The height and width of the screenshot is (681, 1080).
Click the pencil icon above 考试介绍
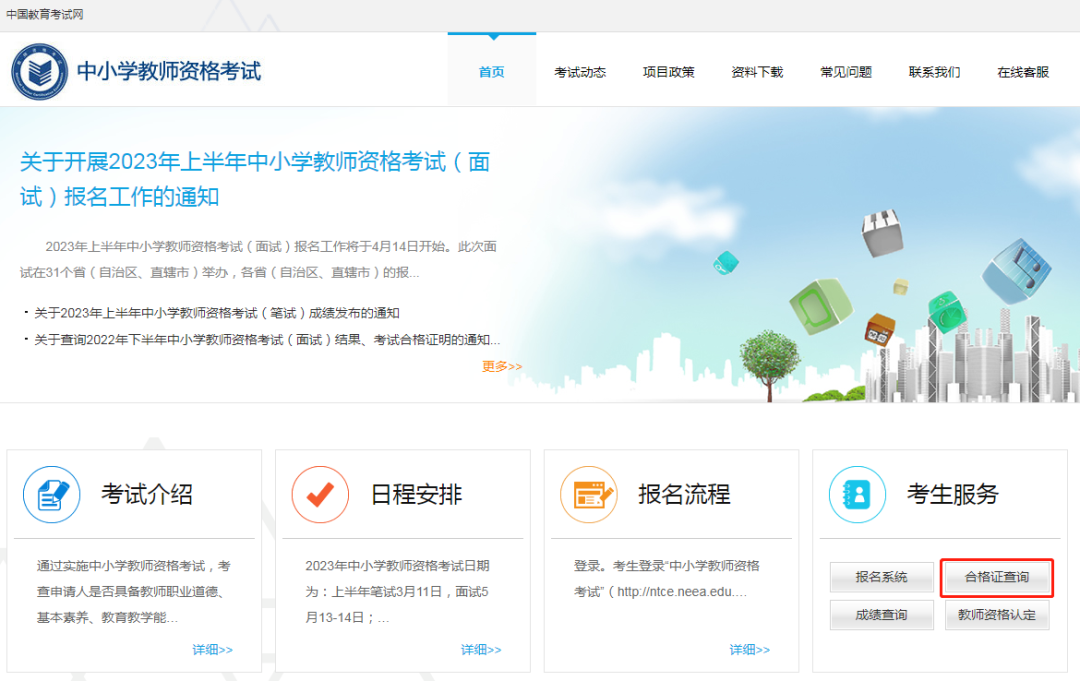(51, 494)
